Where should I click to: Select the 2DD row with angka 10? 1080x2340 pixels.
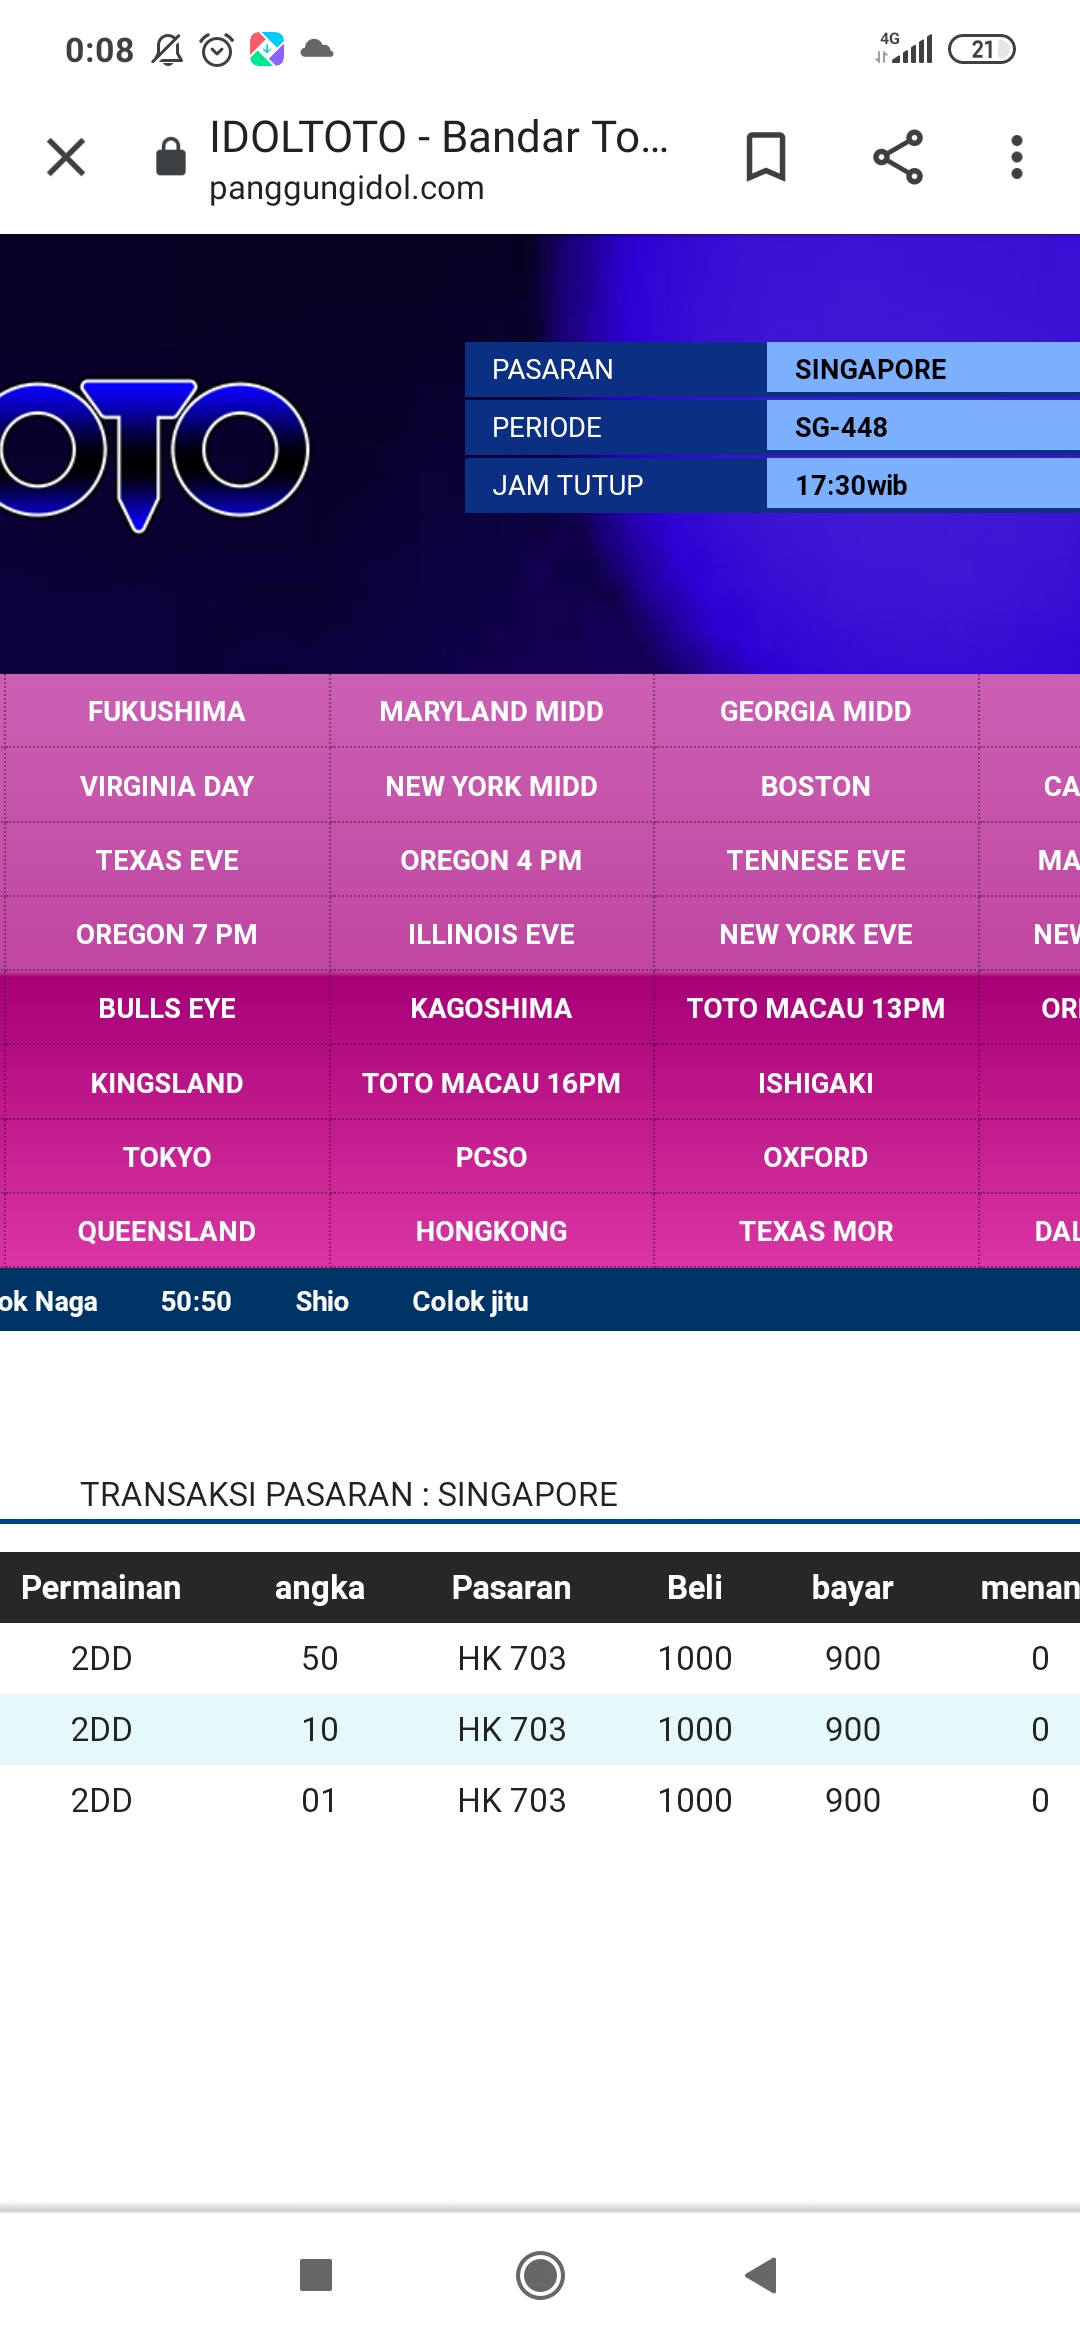[x=540, y=1729]
